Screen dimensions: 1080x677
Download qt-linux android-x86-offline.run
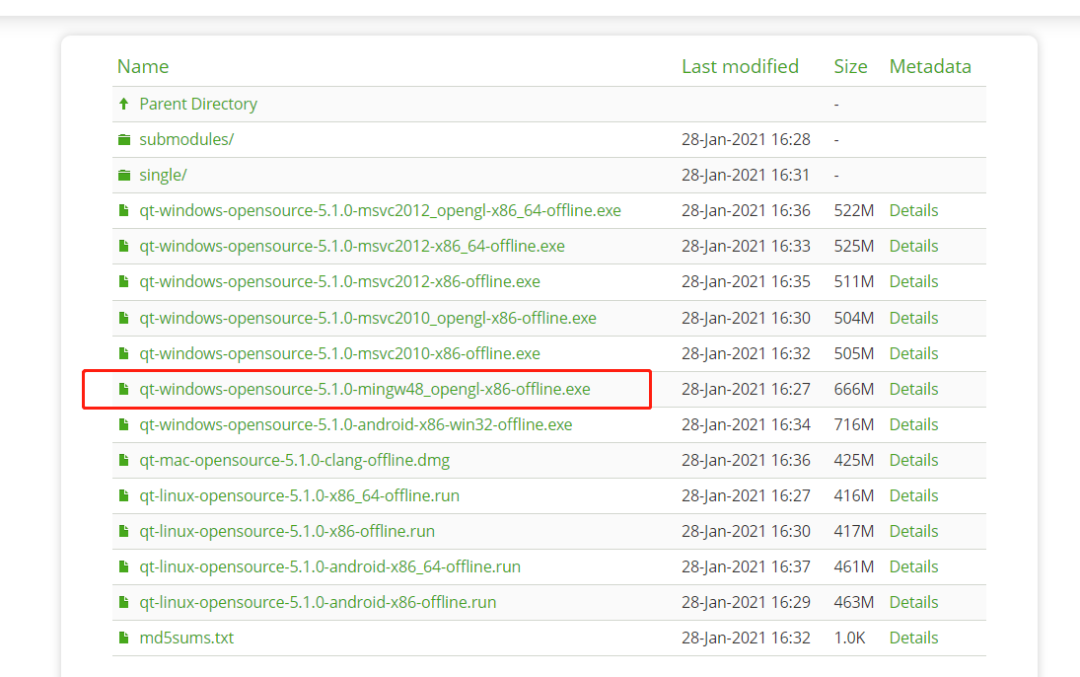pos(318,603)
